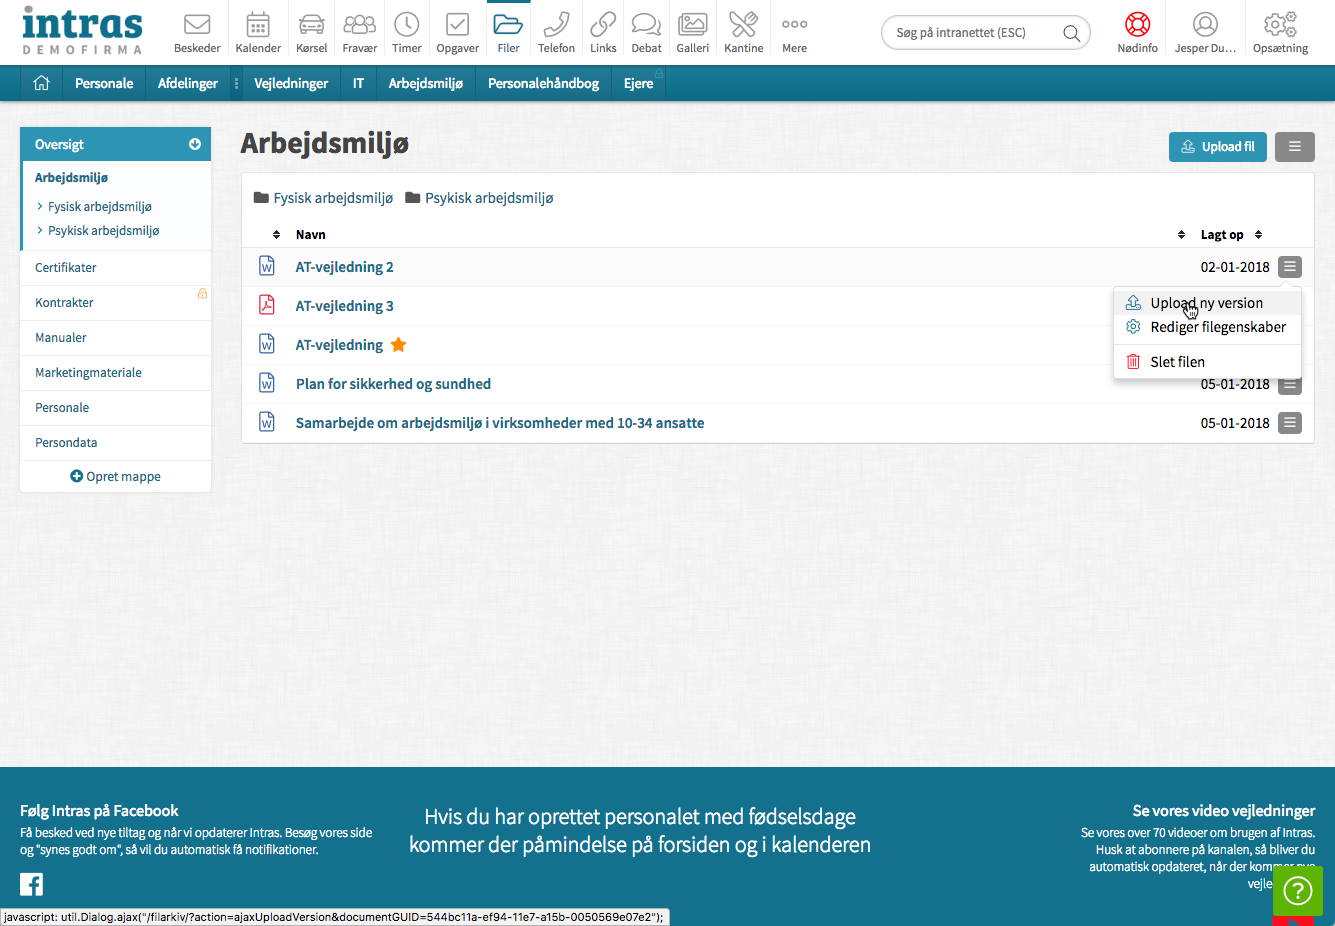Click the intranet search input field
This screenshot has height=926, width=1335.
(x=972, y=33)
